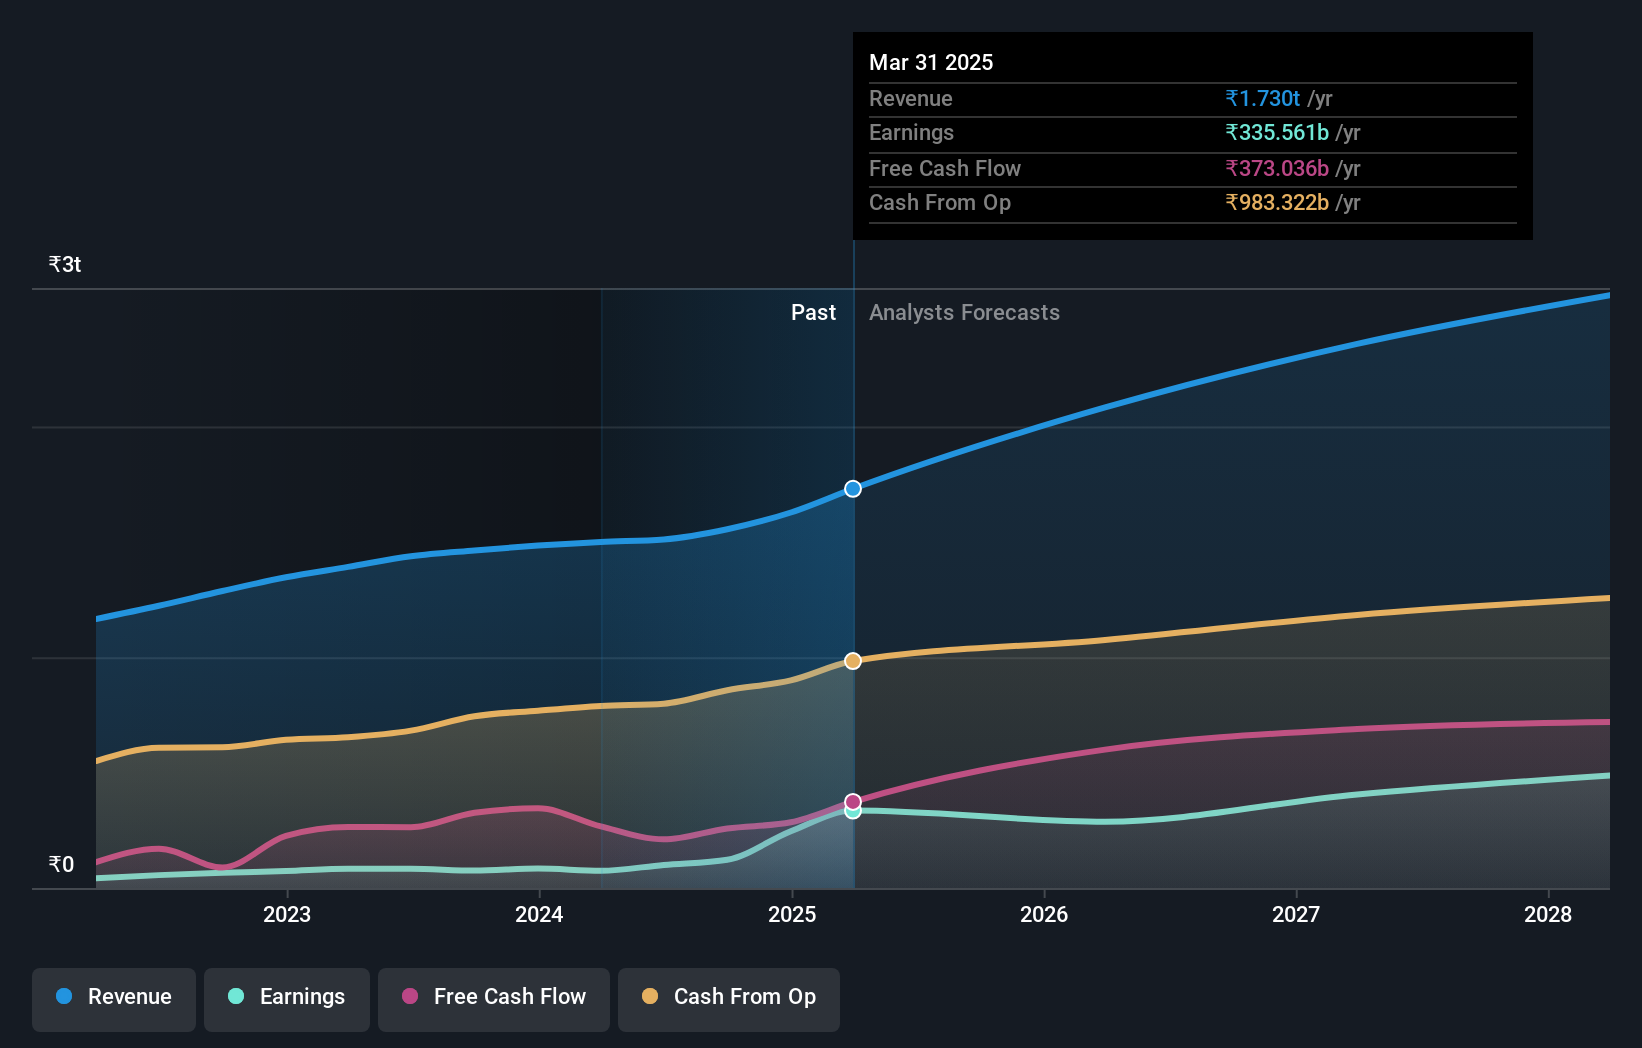Viewport: 1642px width, 1048px height.
Task: Select the Cash From Op data point marker
Action: coord(853,661)
